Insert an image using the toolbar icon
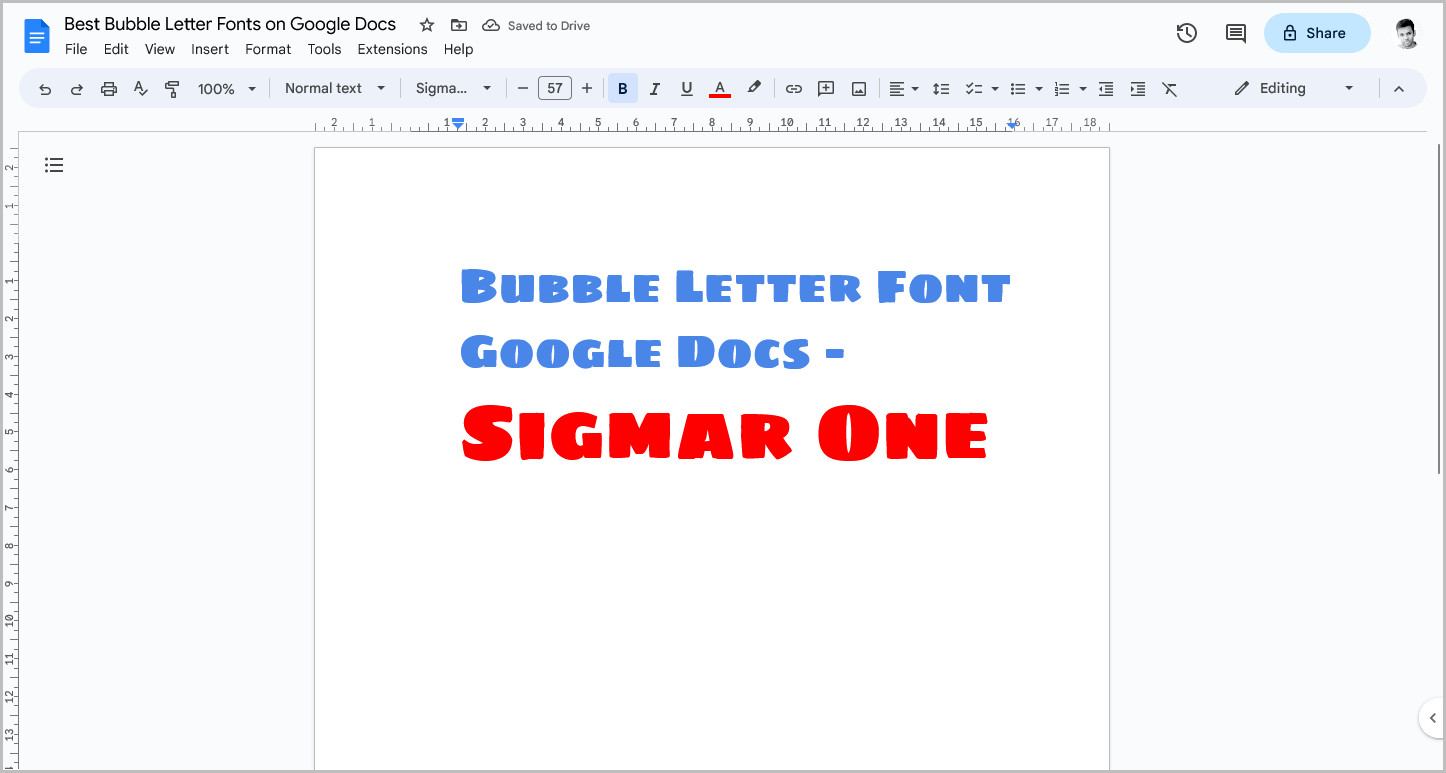The image size is (1446, 773). [858, 88]
